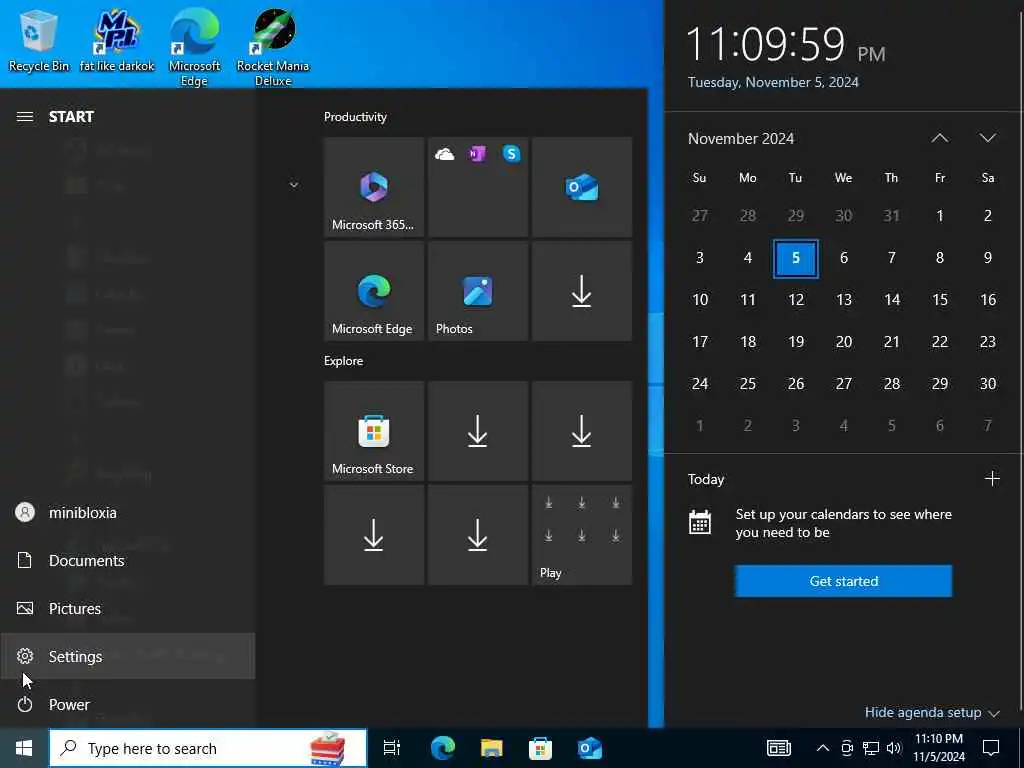Open Microsoft Store from the taskbar
Image resolution: width=1024 pixels, height=768 pixels.
pyautogui.click(x=540, y=748)
